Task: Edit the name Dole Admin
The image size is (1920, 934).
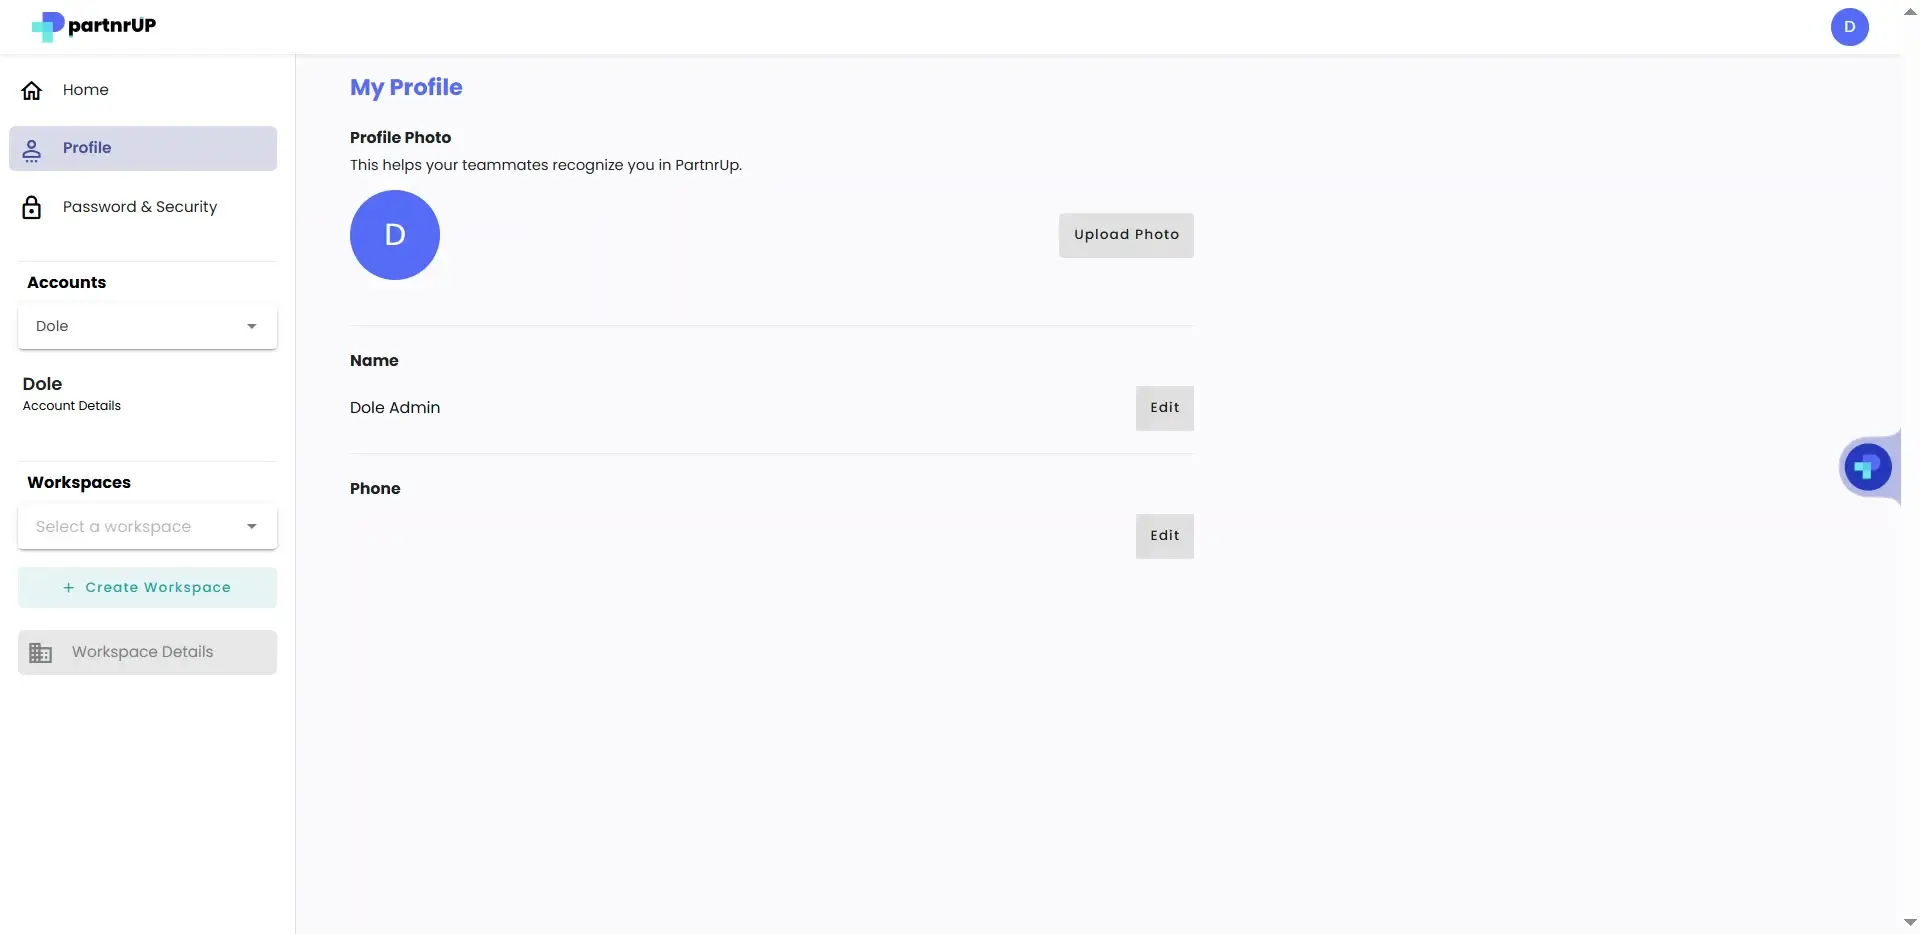Action: click(x=1165, y=407)
